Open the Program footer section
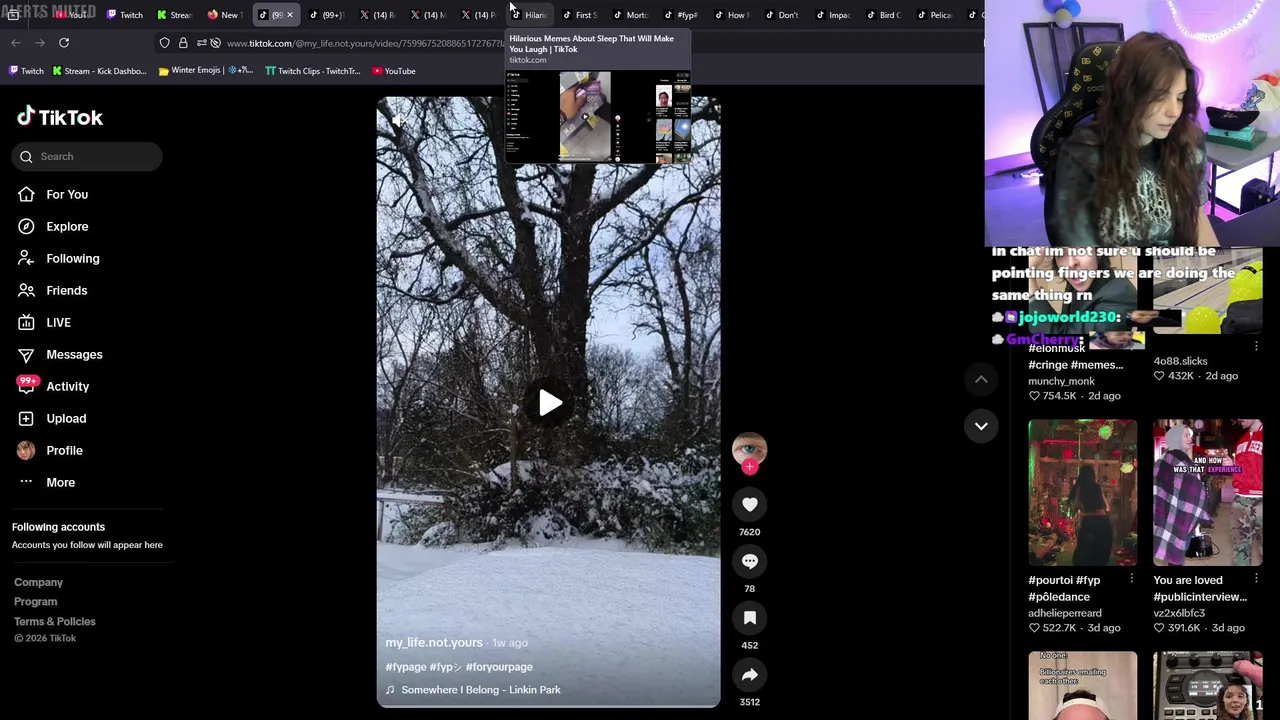The width and height of the screenshot is (1280, 720). click(35, 602)
